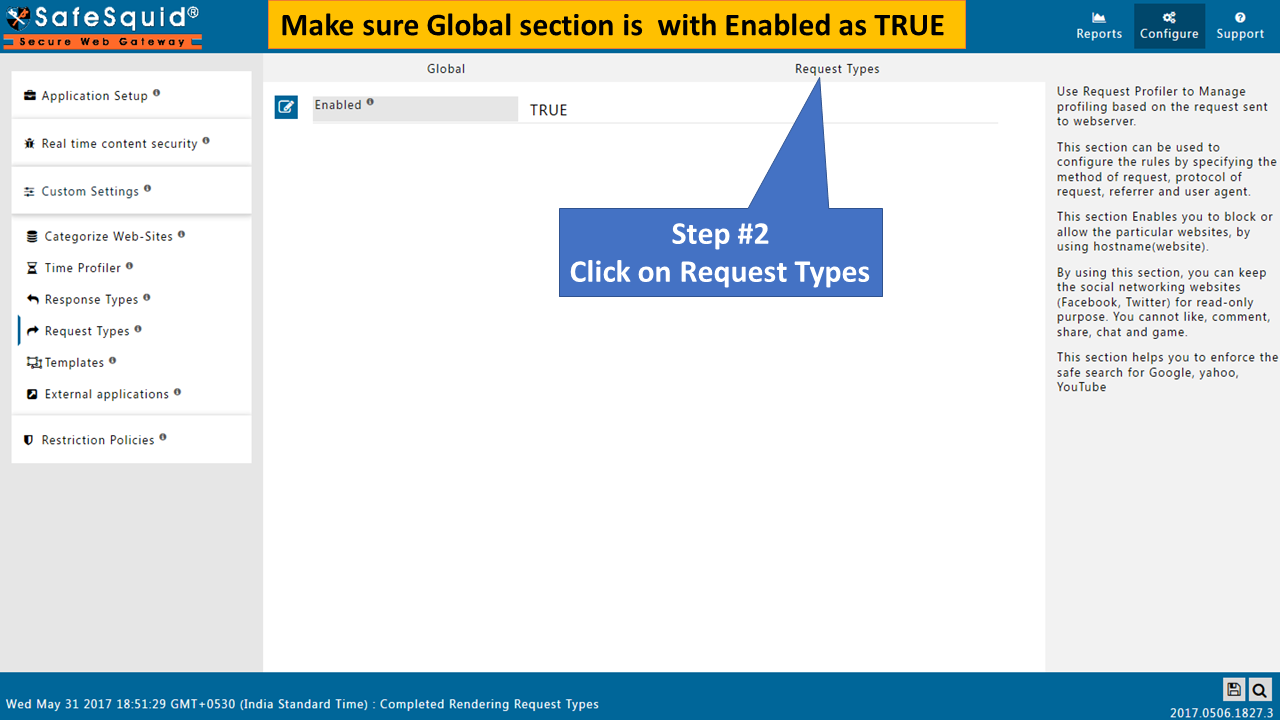
Task: Click the save (floppy disk) icon
Action: click(1233, 689)
